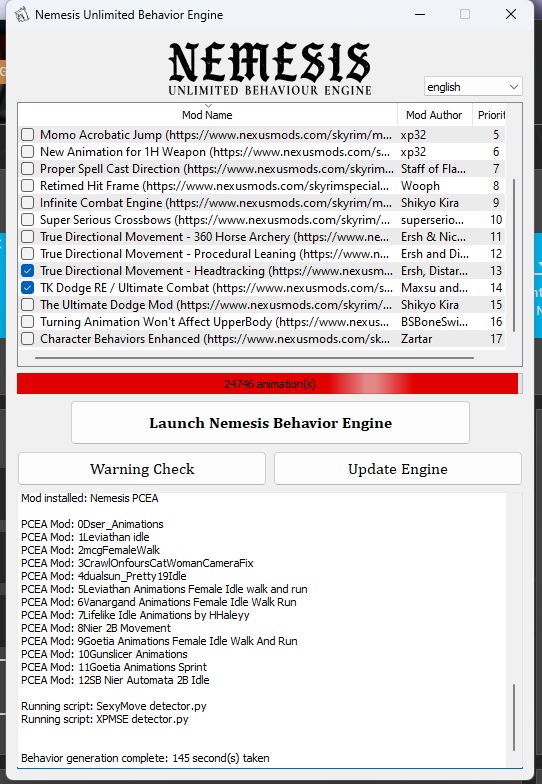The width and height of the screenshot is (542, 784).
Task: Click the mod list horizontal scrollbar
Action: (x=254, y=358)
